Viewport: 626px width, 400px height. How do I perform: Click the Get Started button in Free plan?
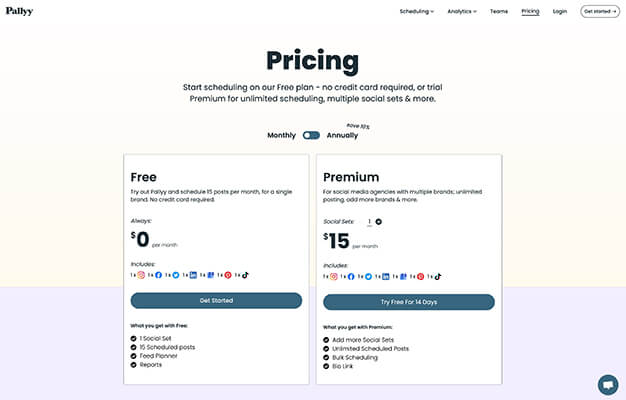point(216,300)
